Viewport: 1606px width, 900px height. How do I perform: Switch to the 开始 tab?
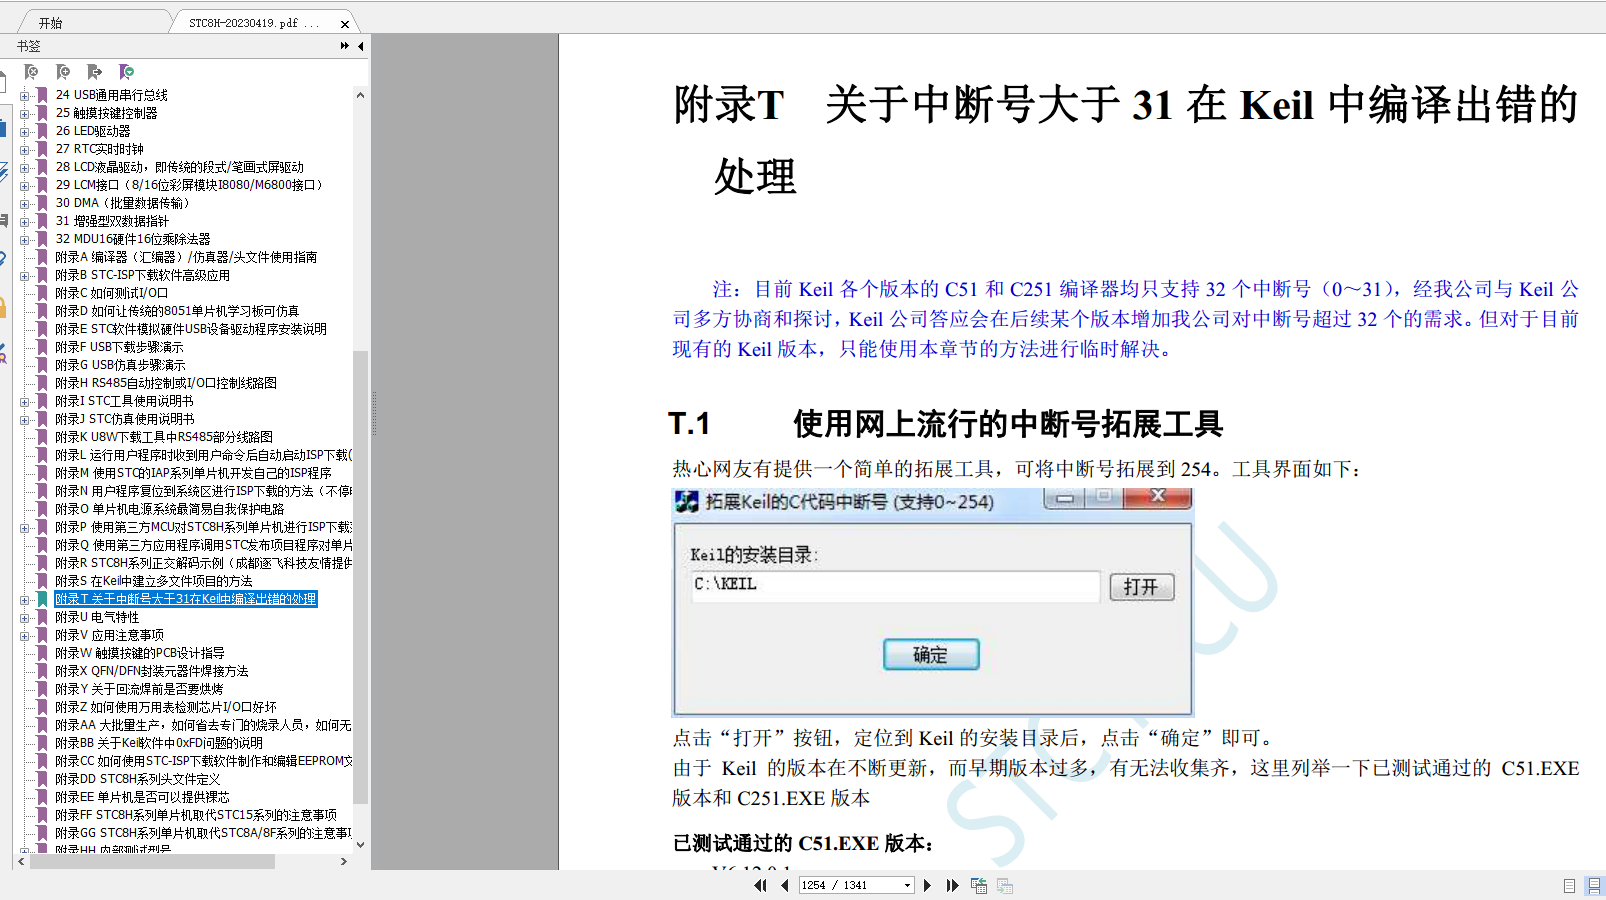pos(50,23)
